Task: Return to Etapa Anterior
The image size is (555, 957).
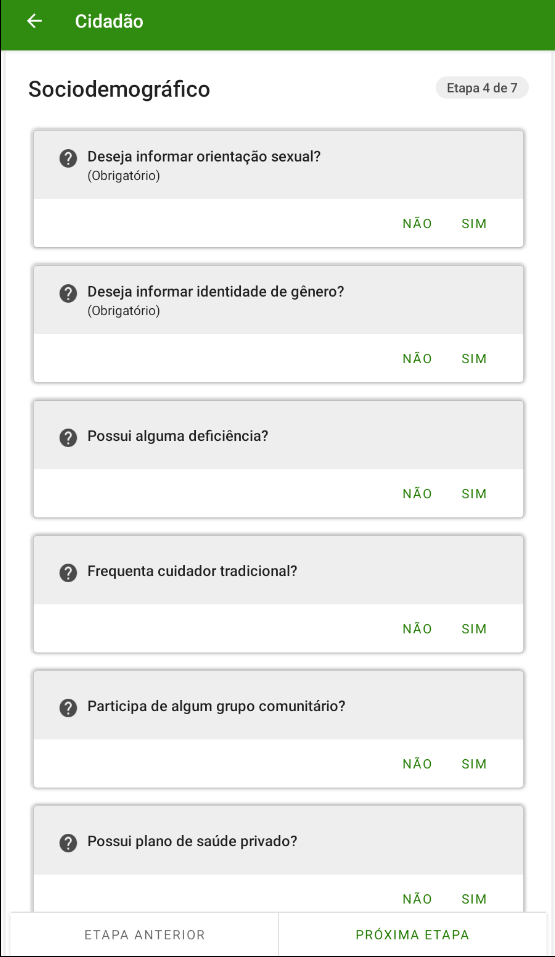Action: click(x=145, y=934)
